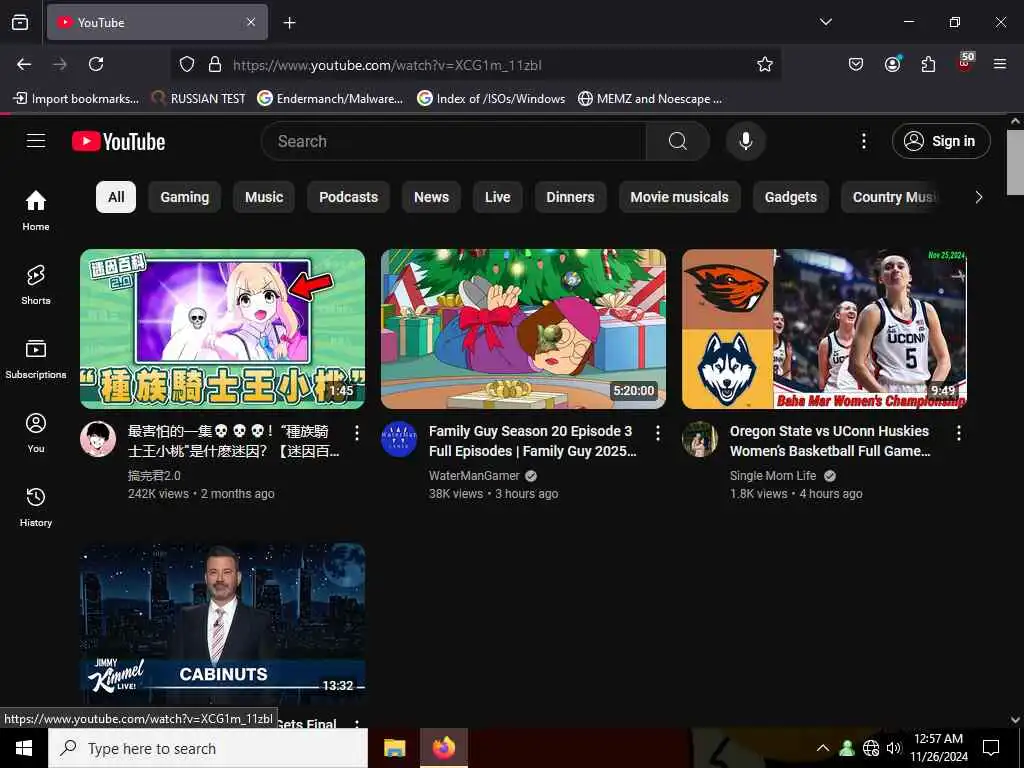Open Endermanch/Malware bookmark
1024x768 pixels.
330,99
